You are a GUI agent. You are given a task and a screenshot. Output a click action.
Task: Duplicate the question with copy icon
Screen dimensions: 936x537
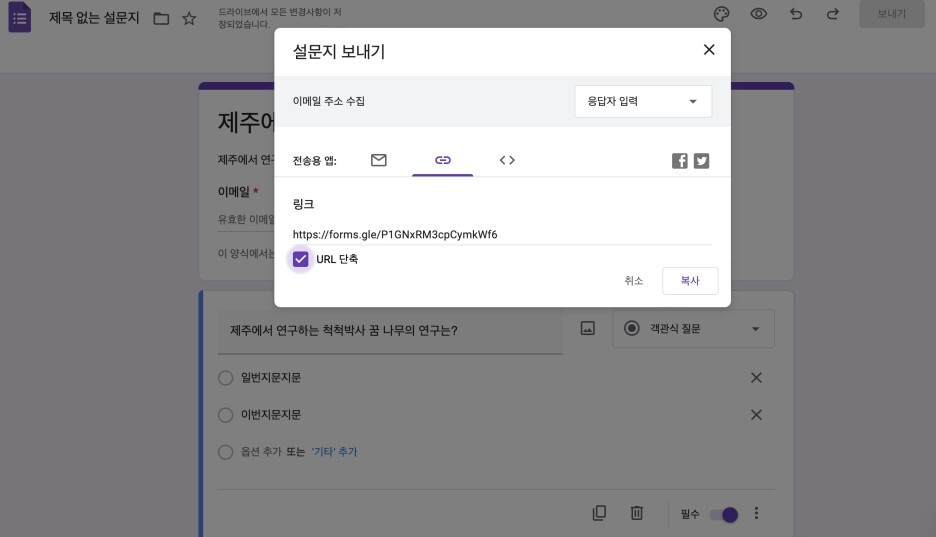pyautogui.click(x=599, y=513)
